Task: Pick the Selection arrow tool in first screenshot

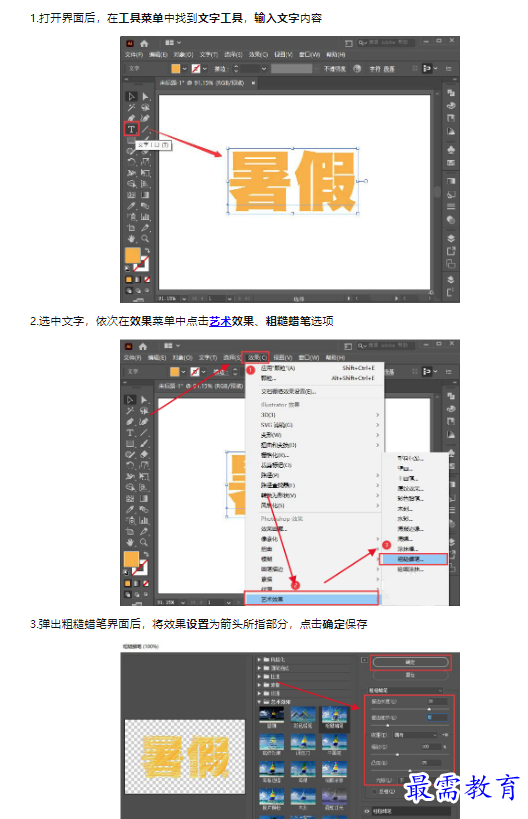Action: point(131,96)
